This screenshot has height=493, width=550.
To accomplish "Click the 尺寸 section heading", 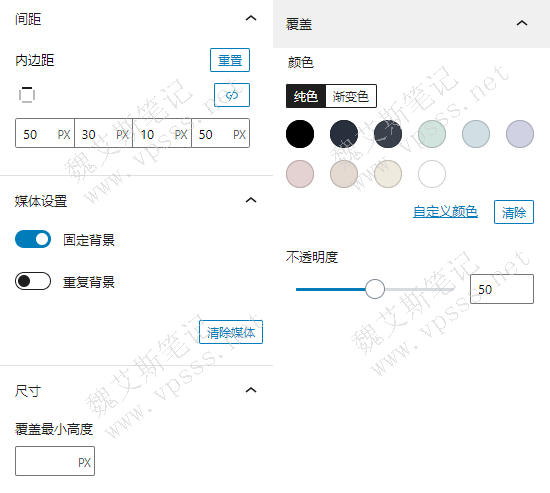I will pos(28,391).
